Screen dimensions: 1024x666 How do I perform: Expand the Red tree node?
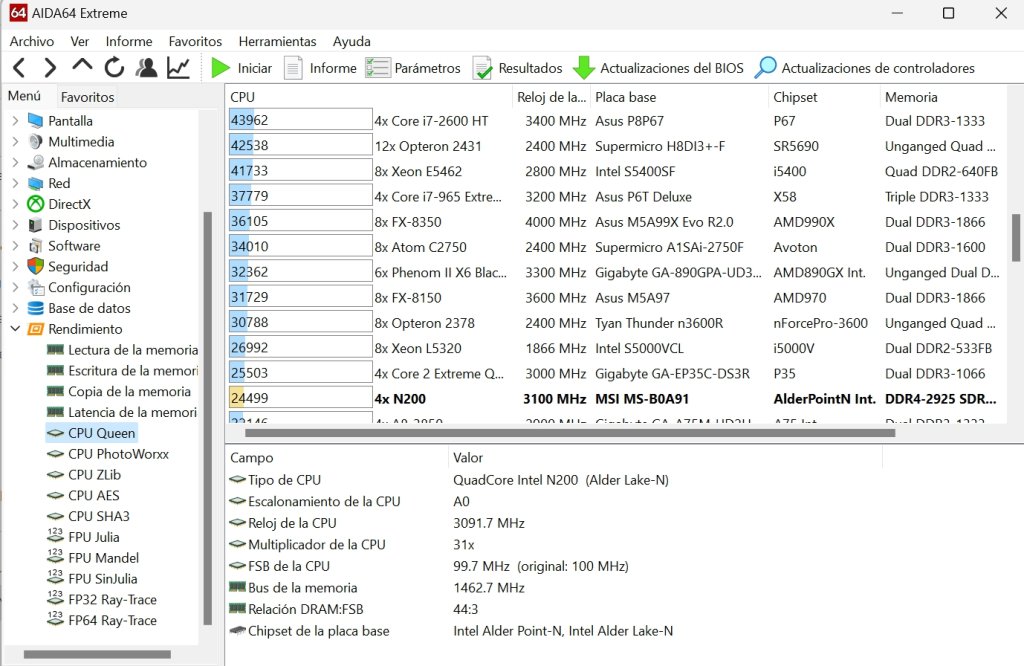[x=15, y=183]
